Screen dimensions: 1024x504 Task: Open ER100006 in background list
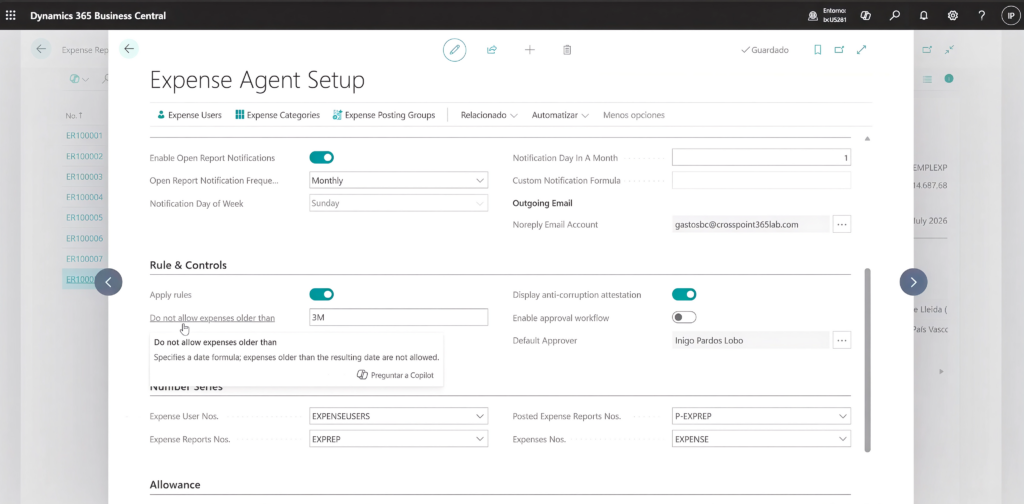(x=84, y=238)
